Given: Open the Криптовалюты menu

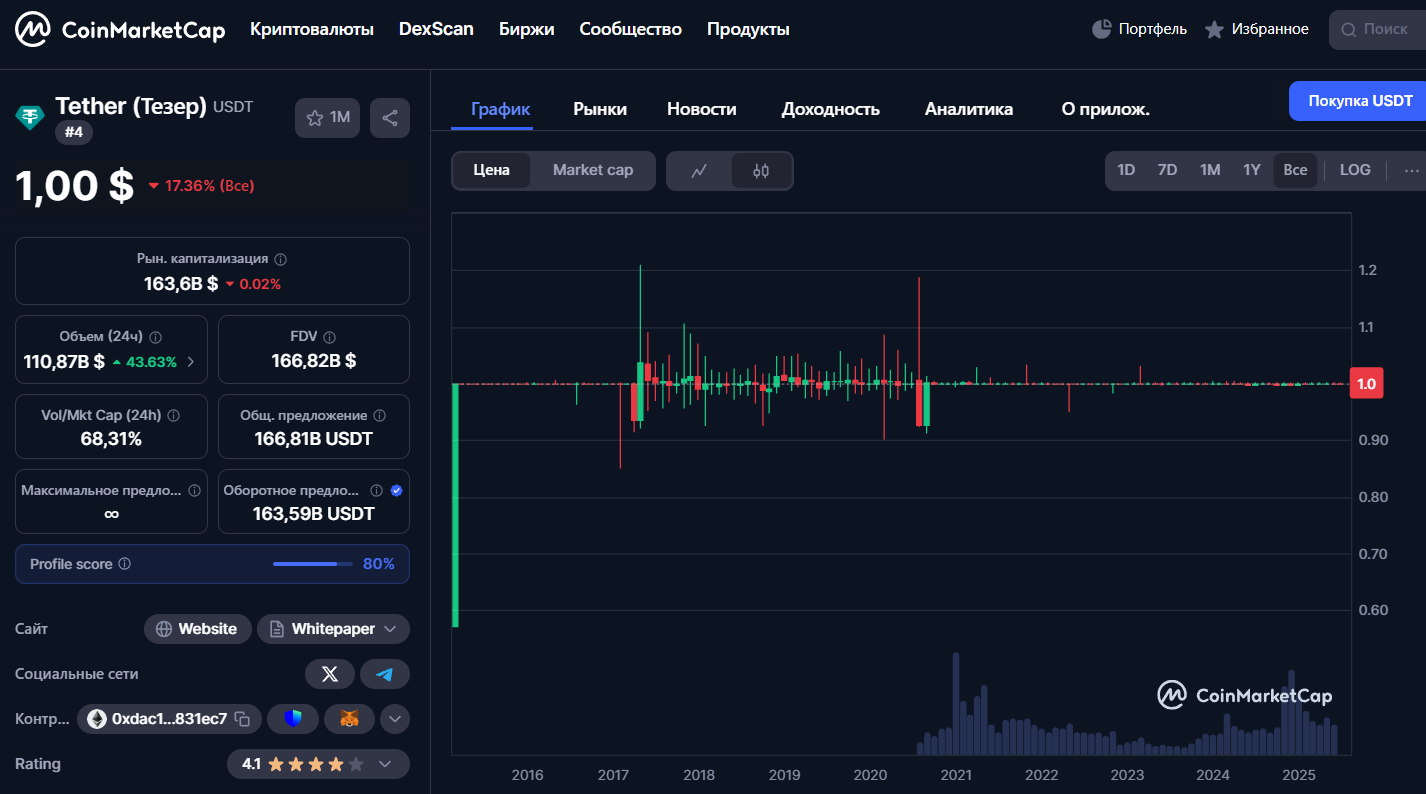Looking at the screenshot, I should (312, 30).
